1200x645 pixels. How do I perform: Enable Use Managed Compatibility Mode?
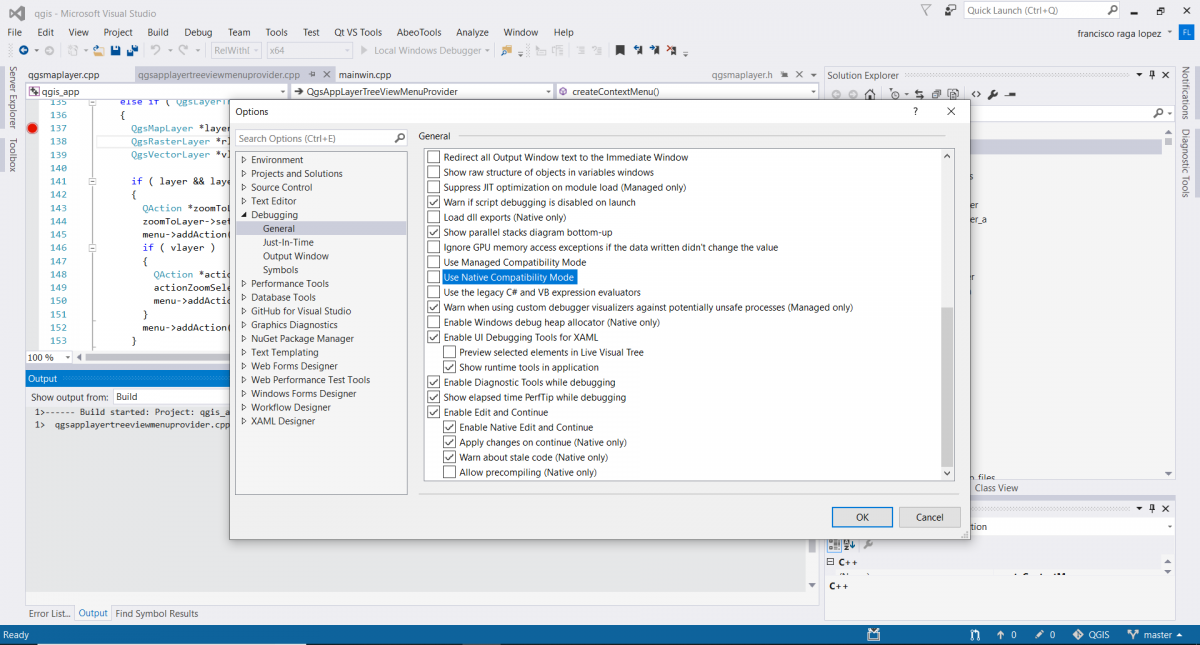point(434,262)
